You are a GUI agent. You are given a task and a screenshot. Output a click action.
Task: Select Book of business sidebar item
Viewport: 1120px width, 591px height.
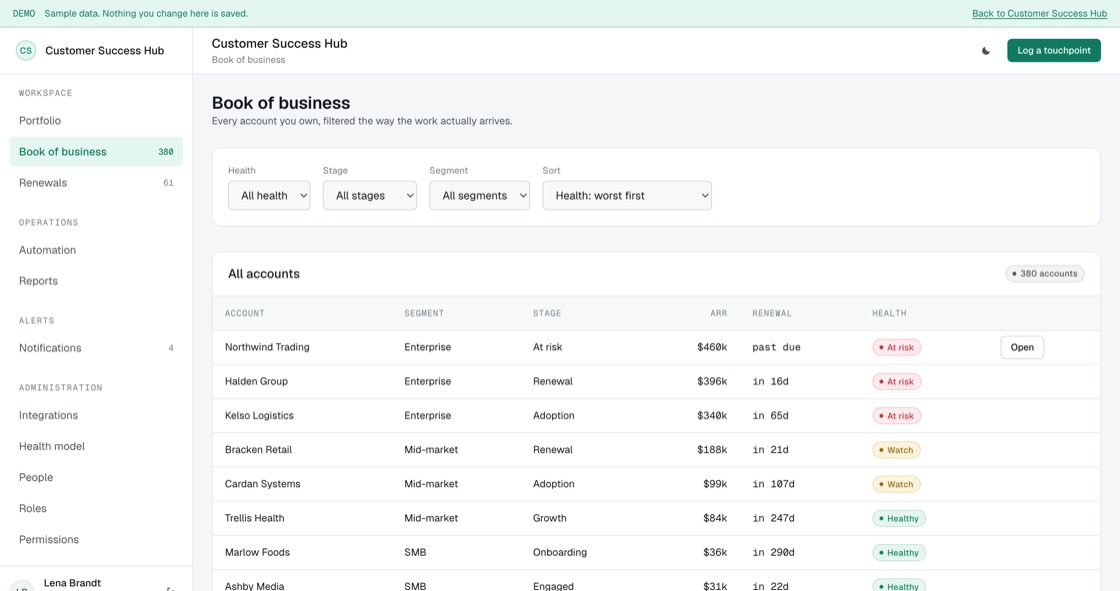point(96,152)
